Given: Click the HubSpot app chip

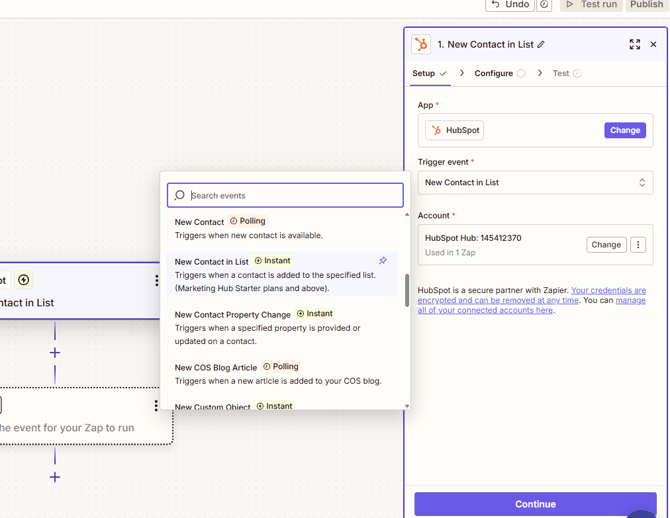Looking at the screenshot, I should click(x=455, y=130).
